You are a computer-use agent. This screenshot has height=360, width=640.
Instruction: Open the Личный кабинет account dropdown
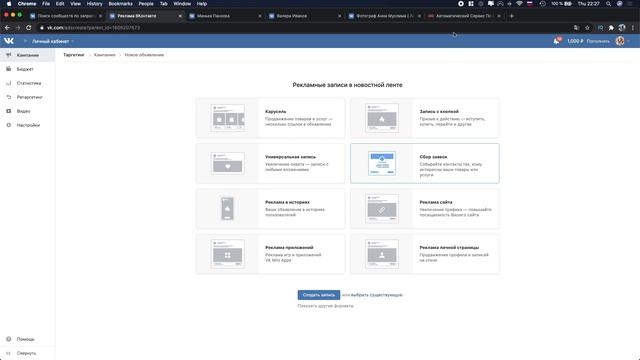point(53,41)
